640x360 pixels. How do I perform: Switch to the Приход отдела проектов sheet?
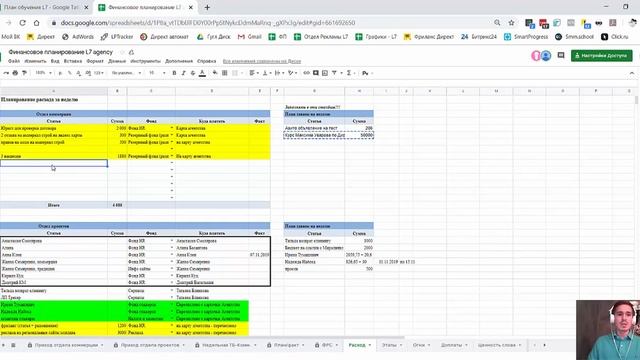(x=150, y=345)
